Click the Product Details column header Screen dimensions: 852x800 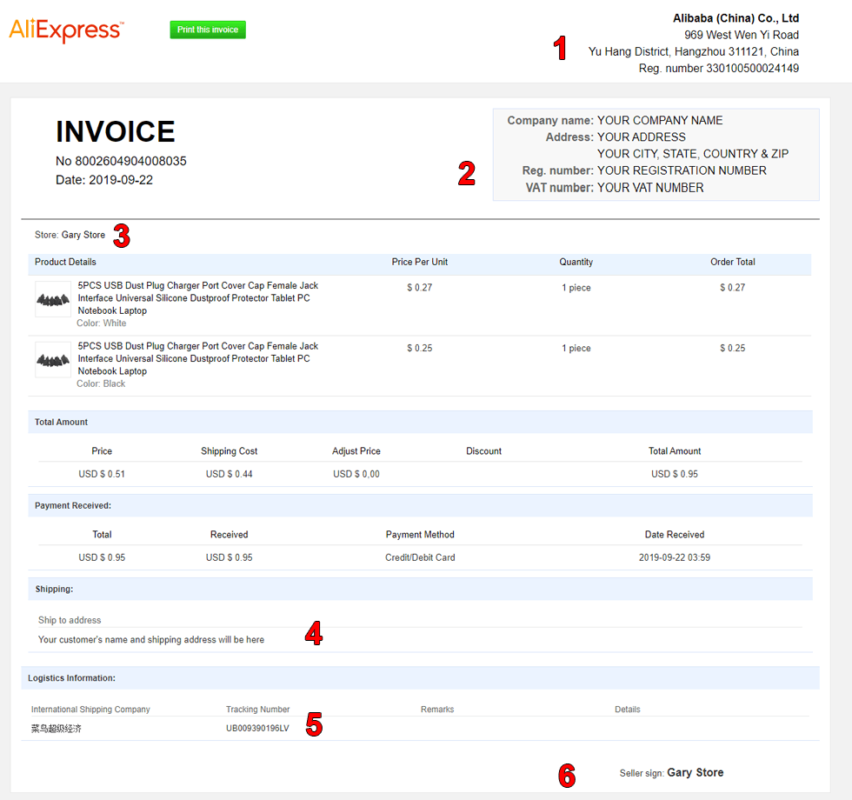coord(65,262)
